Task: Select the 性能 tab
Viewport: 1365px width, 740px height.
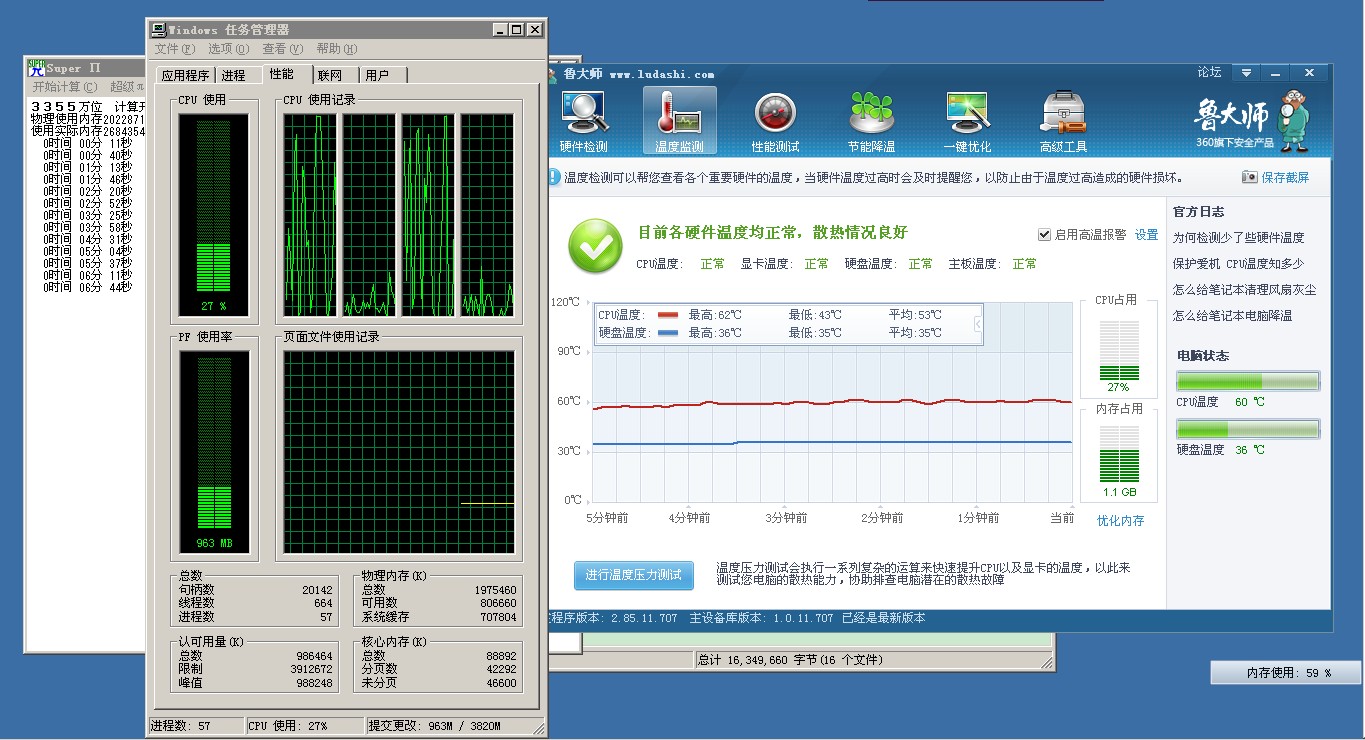Action: pos(282,74)
